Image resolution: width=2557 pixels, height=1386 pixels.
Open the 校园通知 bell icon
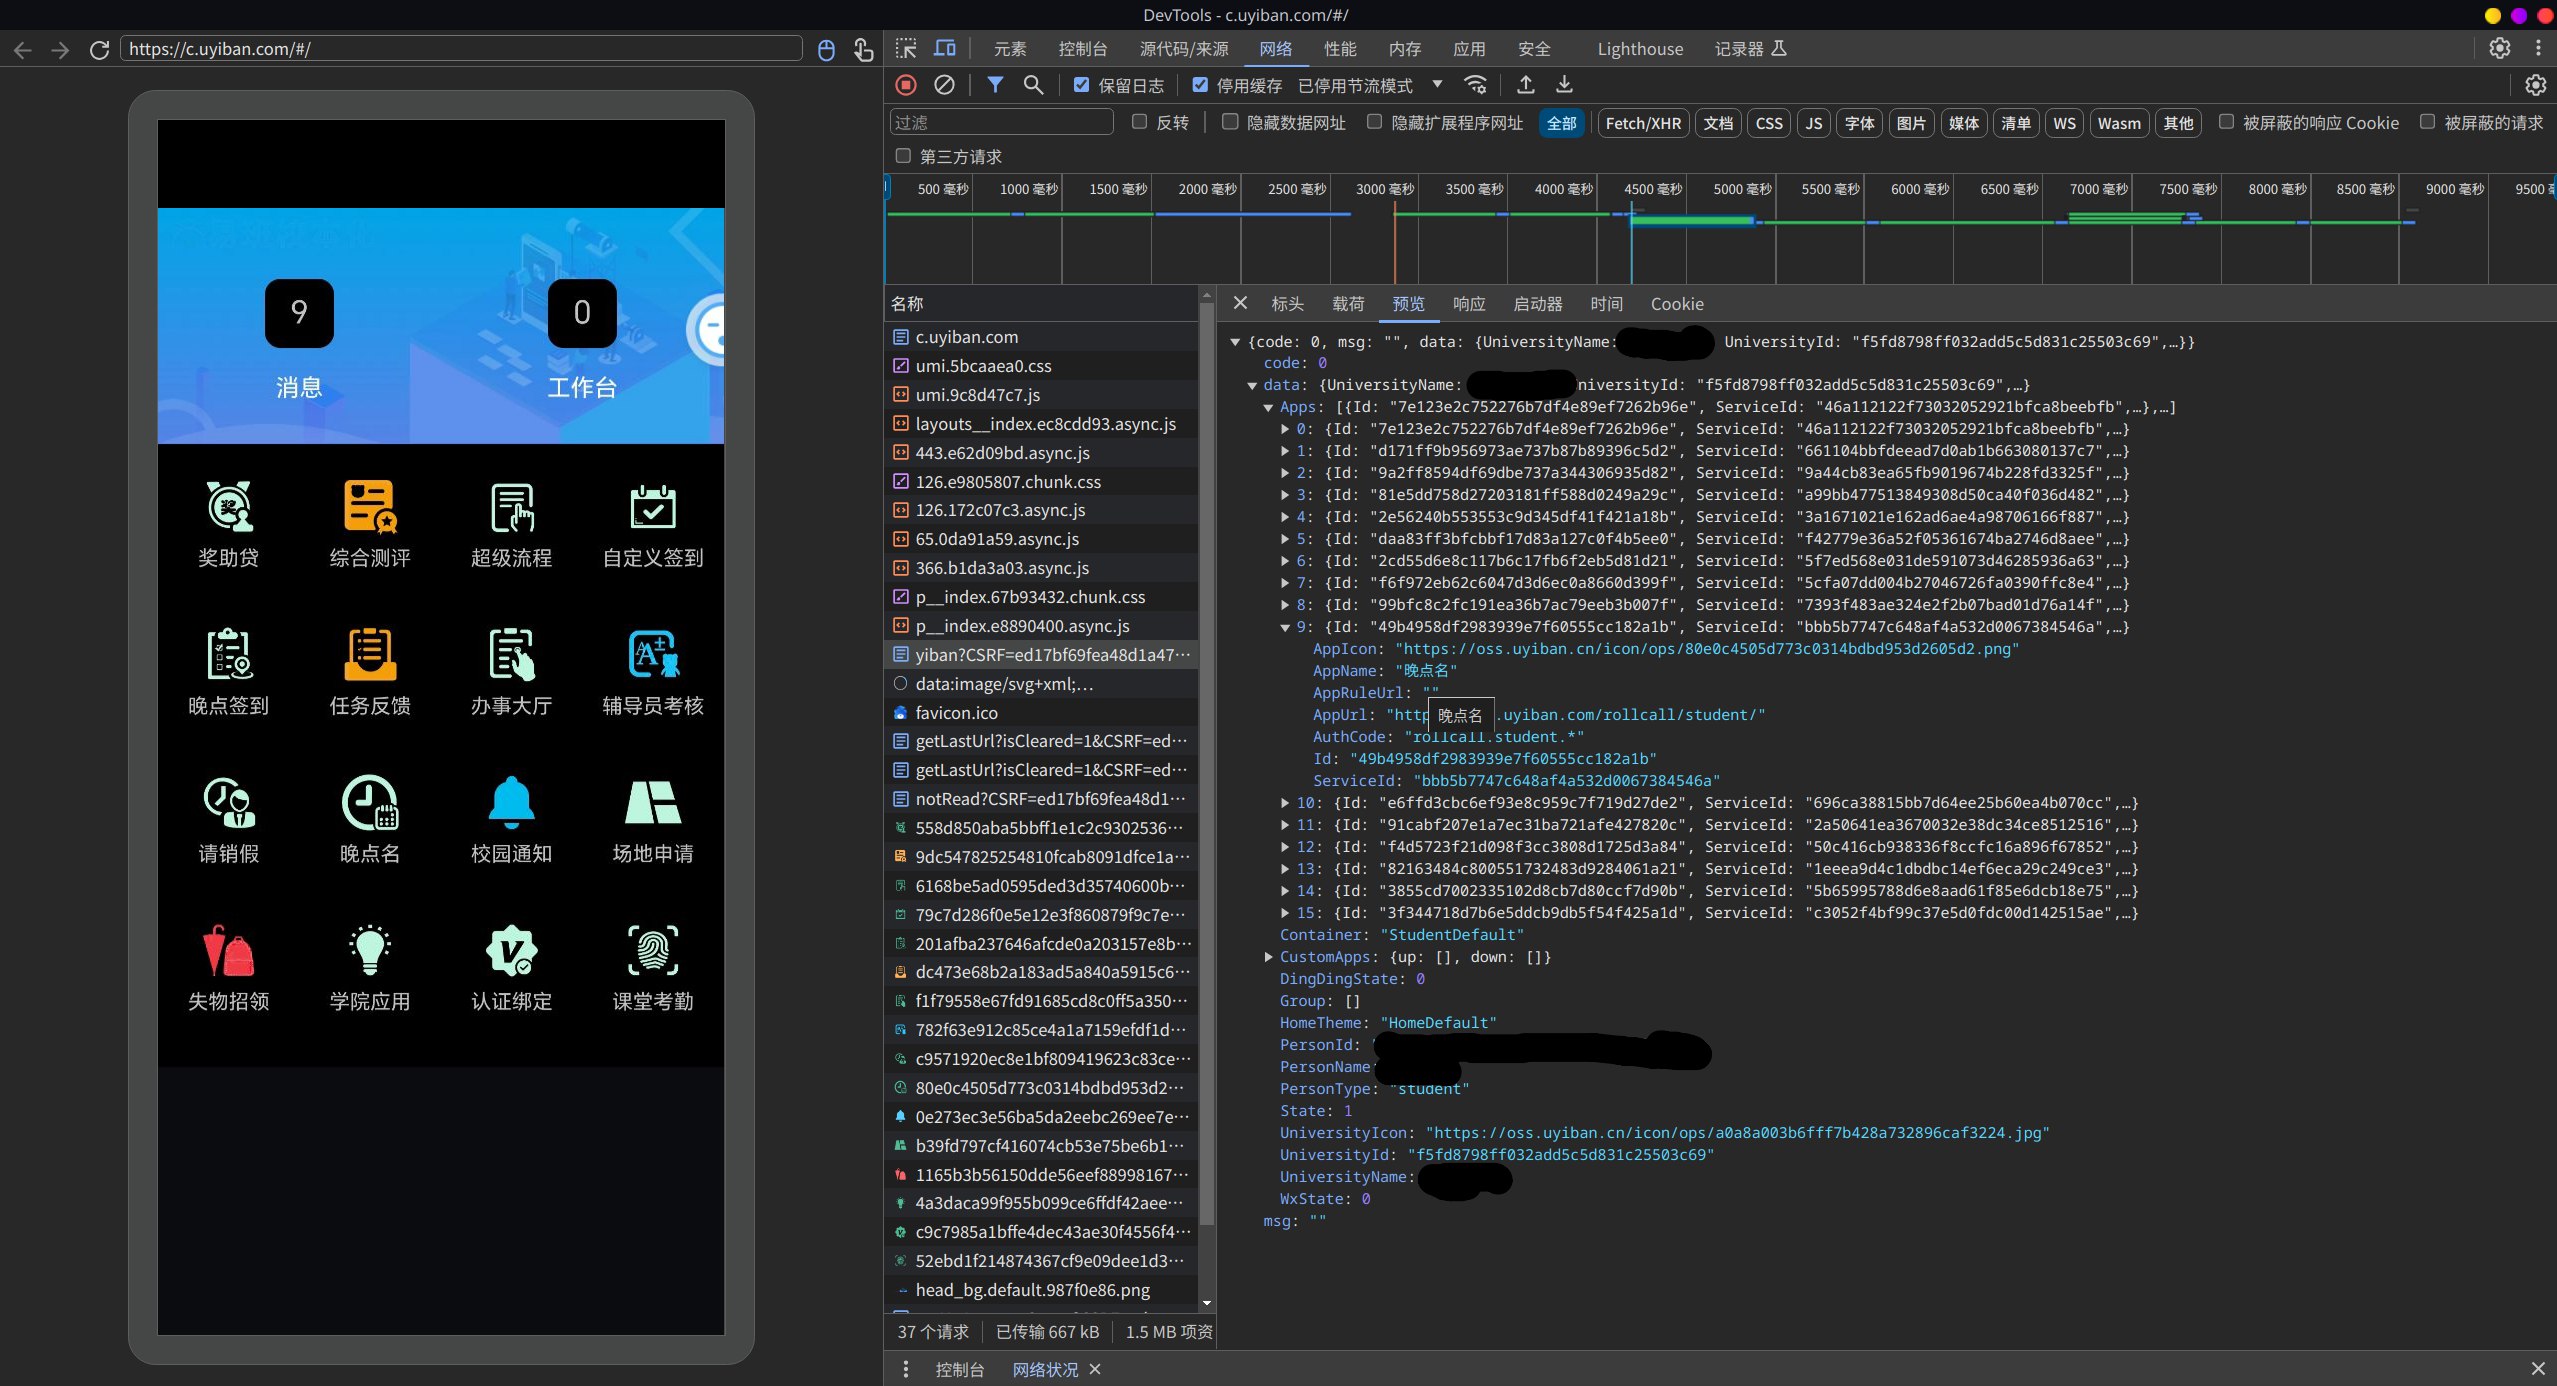click(511, 803)
